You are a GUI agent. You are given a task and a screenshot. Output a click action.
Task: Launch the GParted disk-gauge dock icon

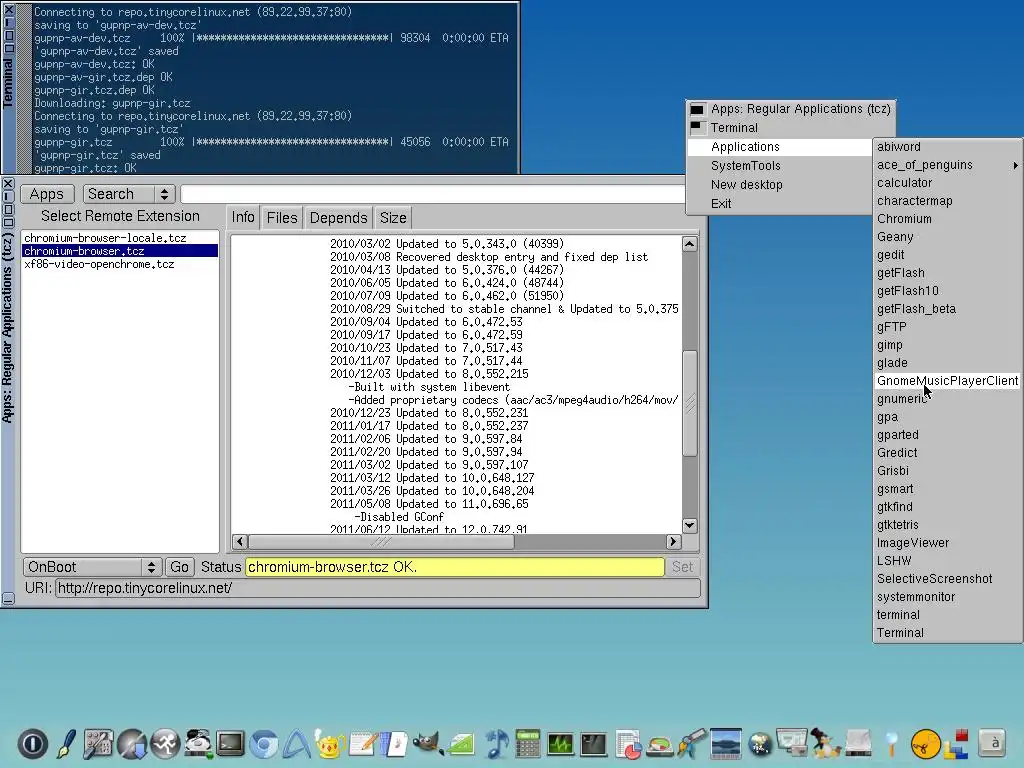[x=660, y=744]
